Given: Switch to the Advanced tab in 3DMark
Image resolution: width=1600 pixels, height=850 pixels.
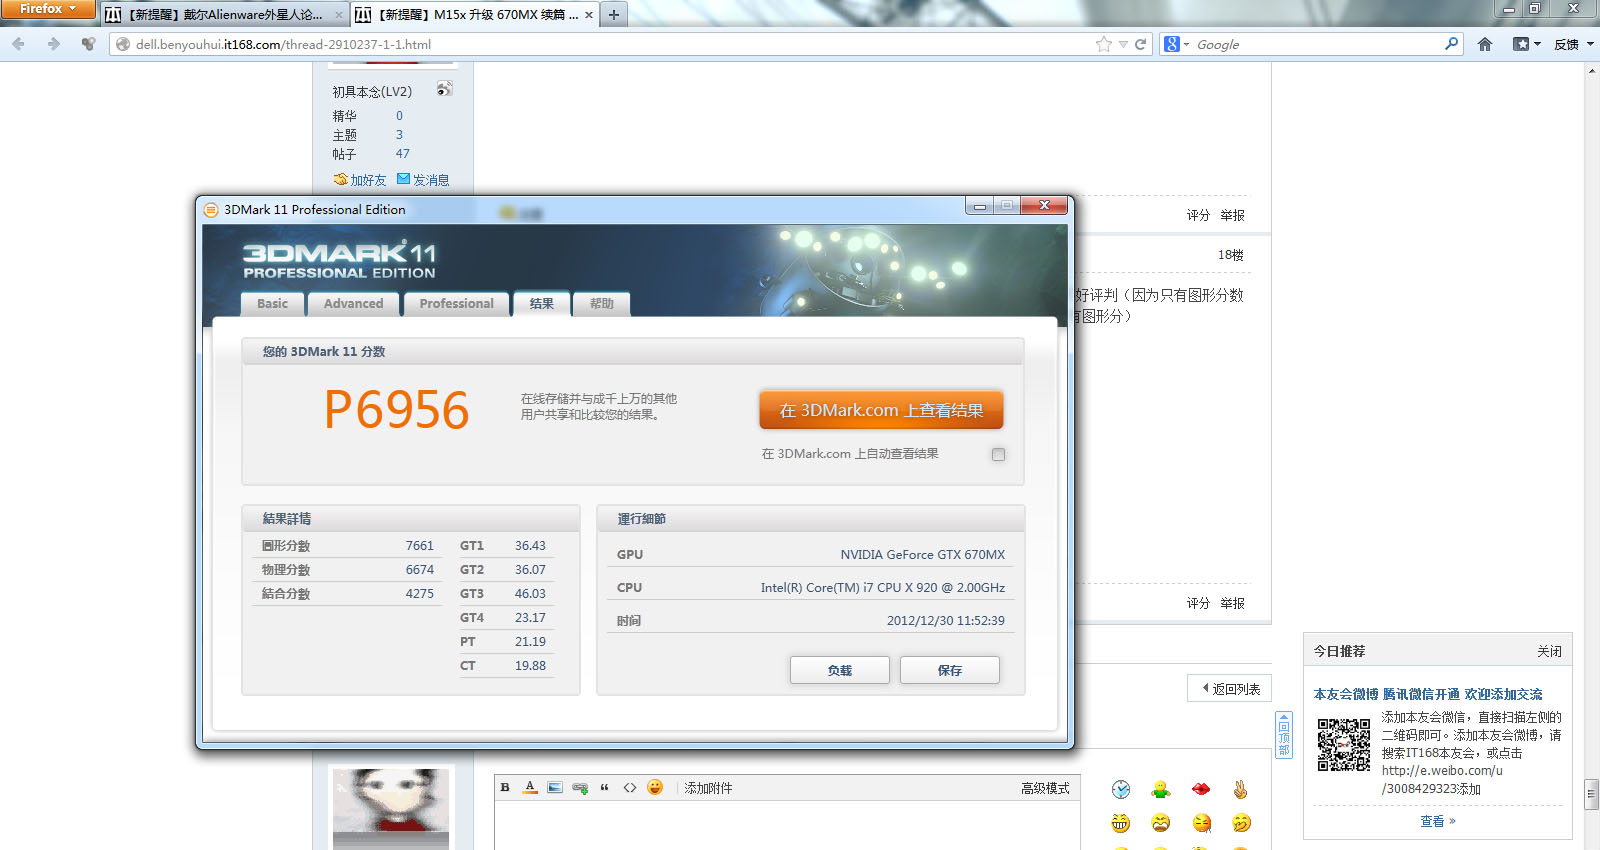Looking at the screenshot, I should click(x=353, y=304).
